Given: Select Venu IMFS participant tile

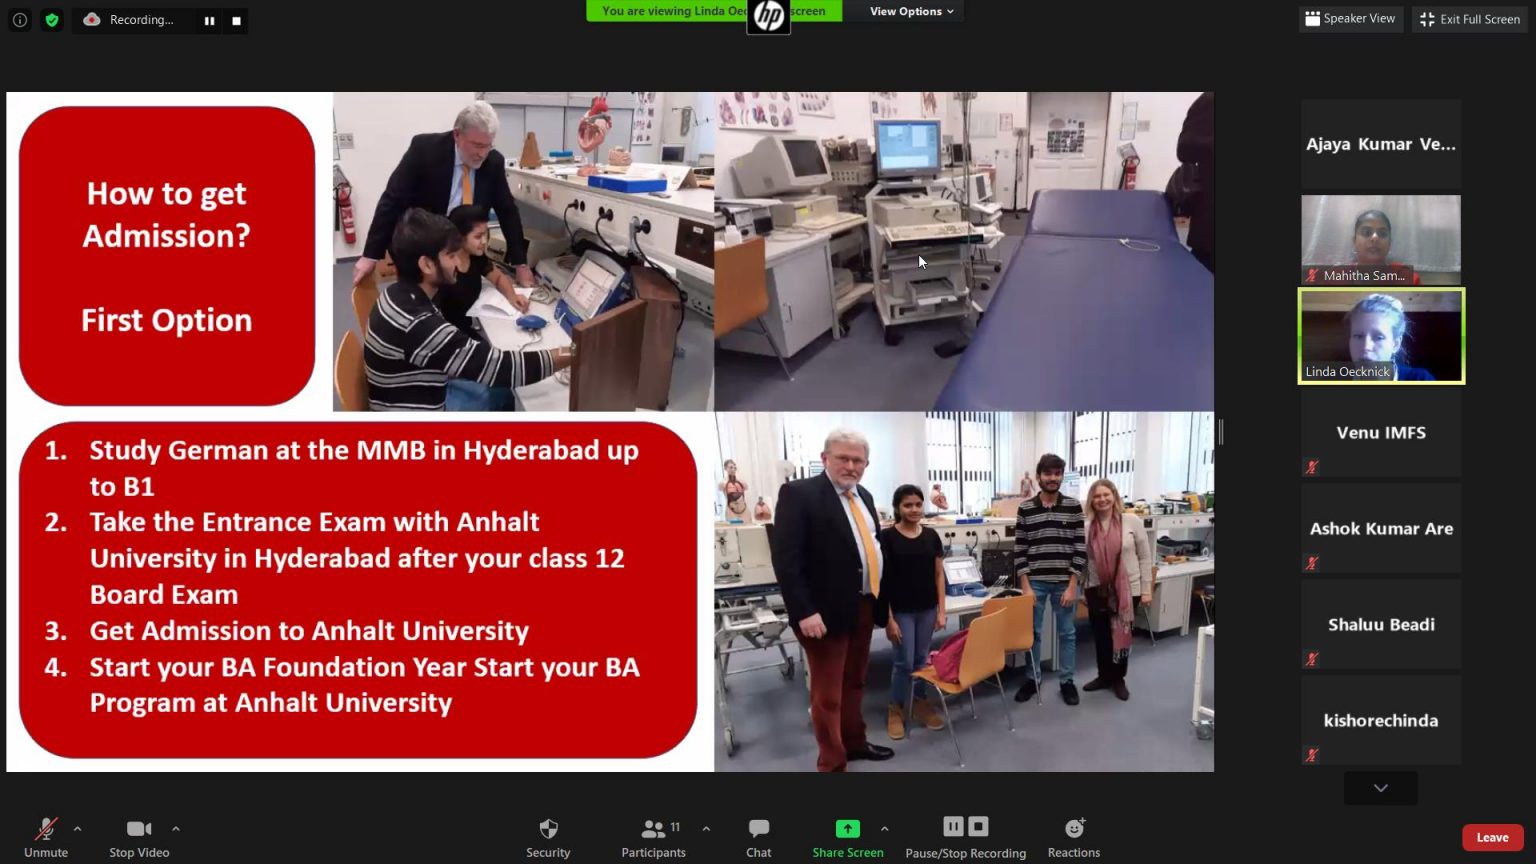Looking at the screenshot, I should pyautogui.click(x=1381, y=432).
